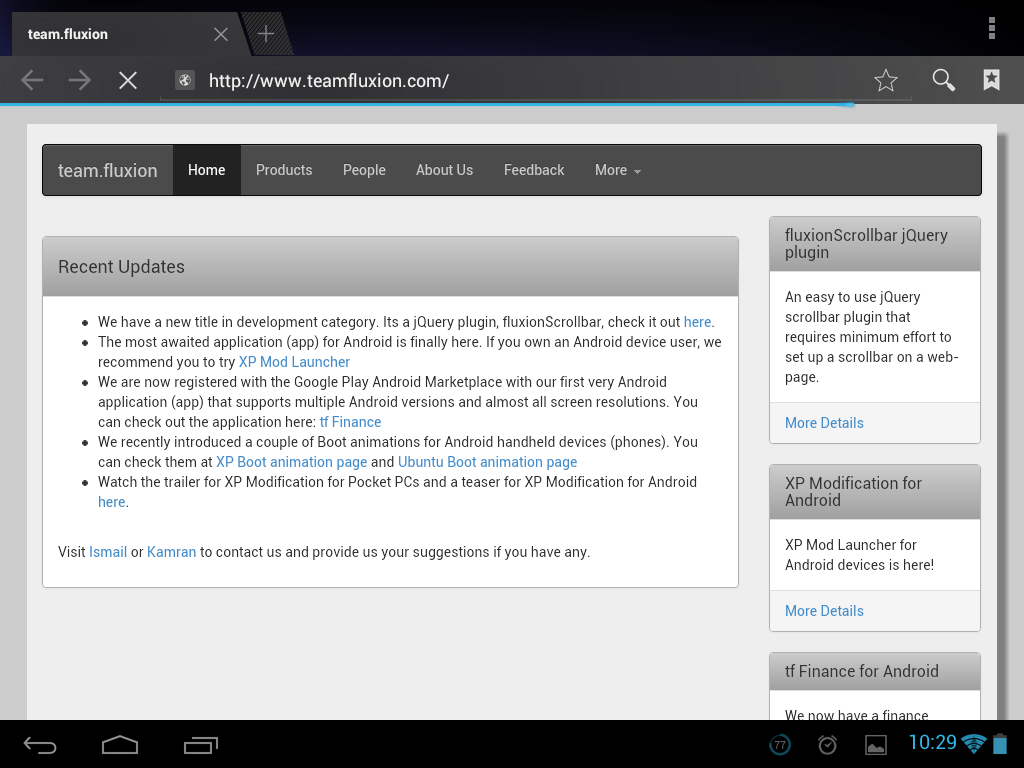Open the picture notification icon
1024x768 pixels.
point(876,744)
